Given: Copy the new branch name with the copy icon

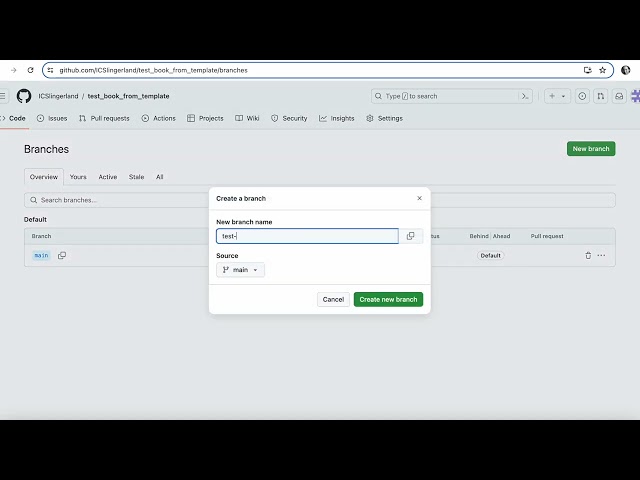Looking at the screenshot, I should (x=410, y=236).
